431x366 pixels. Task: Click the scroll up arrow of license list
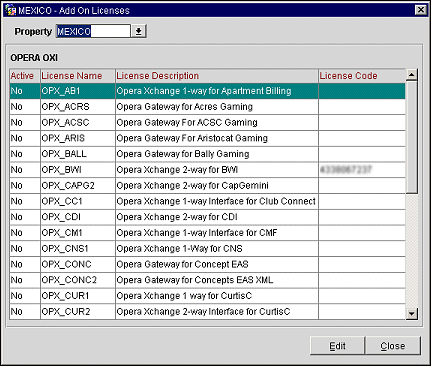412,75
